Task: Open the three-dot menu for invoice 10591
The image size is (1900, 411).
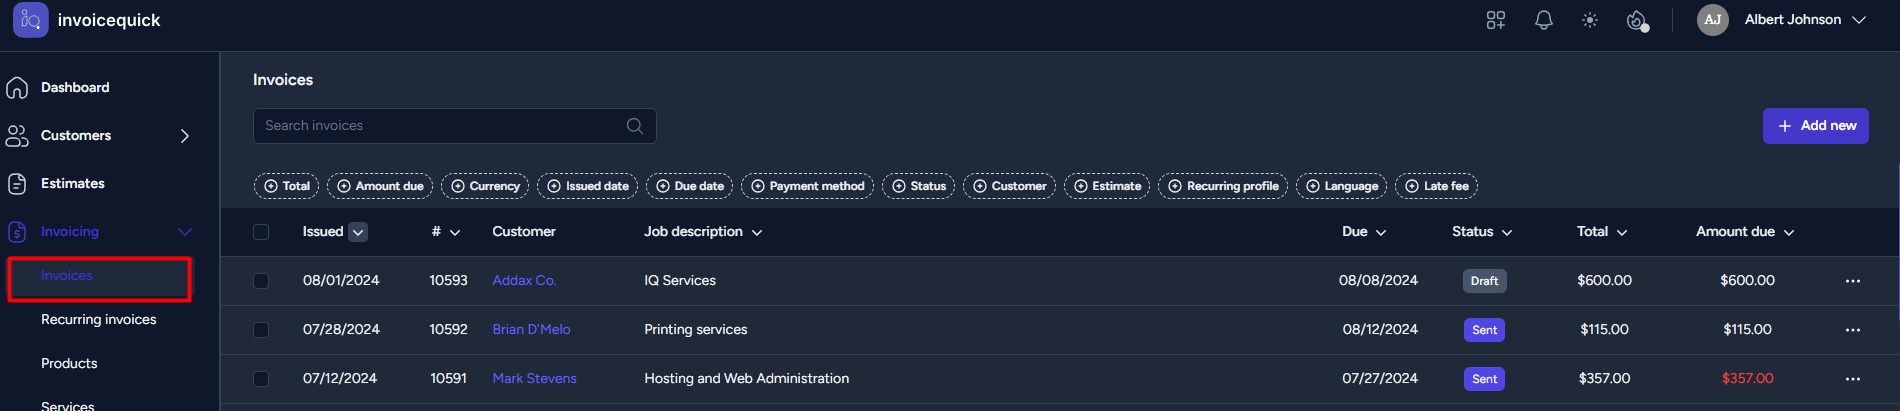Action: (1853, 379)
